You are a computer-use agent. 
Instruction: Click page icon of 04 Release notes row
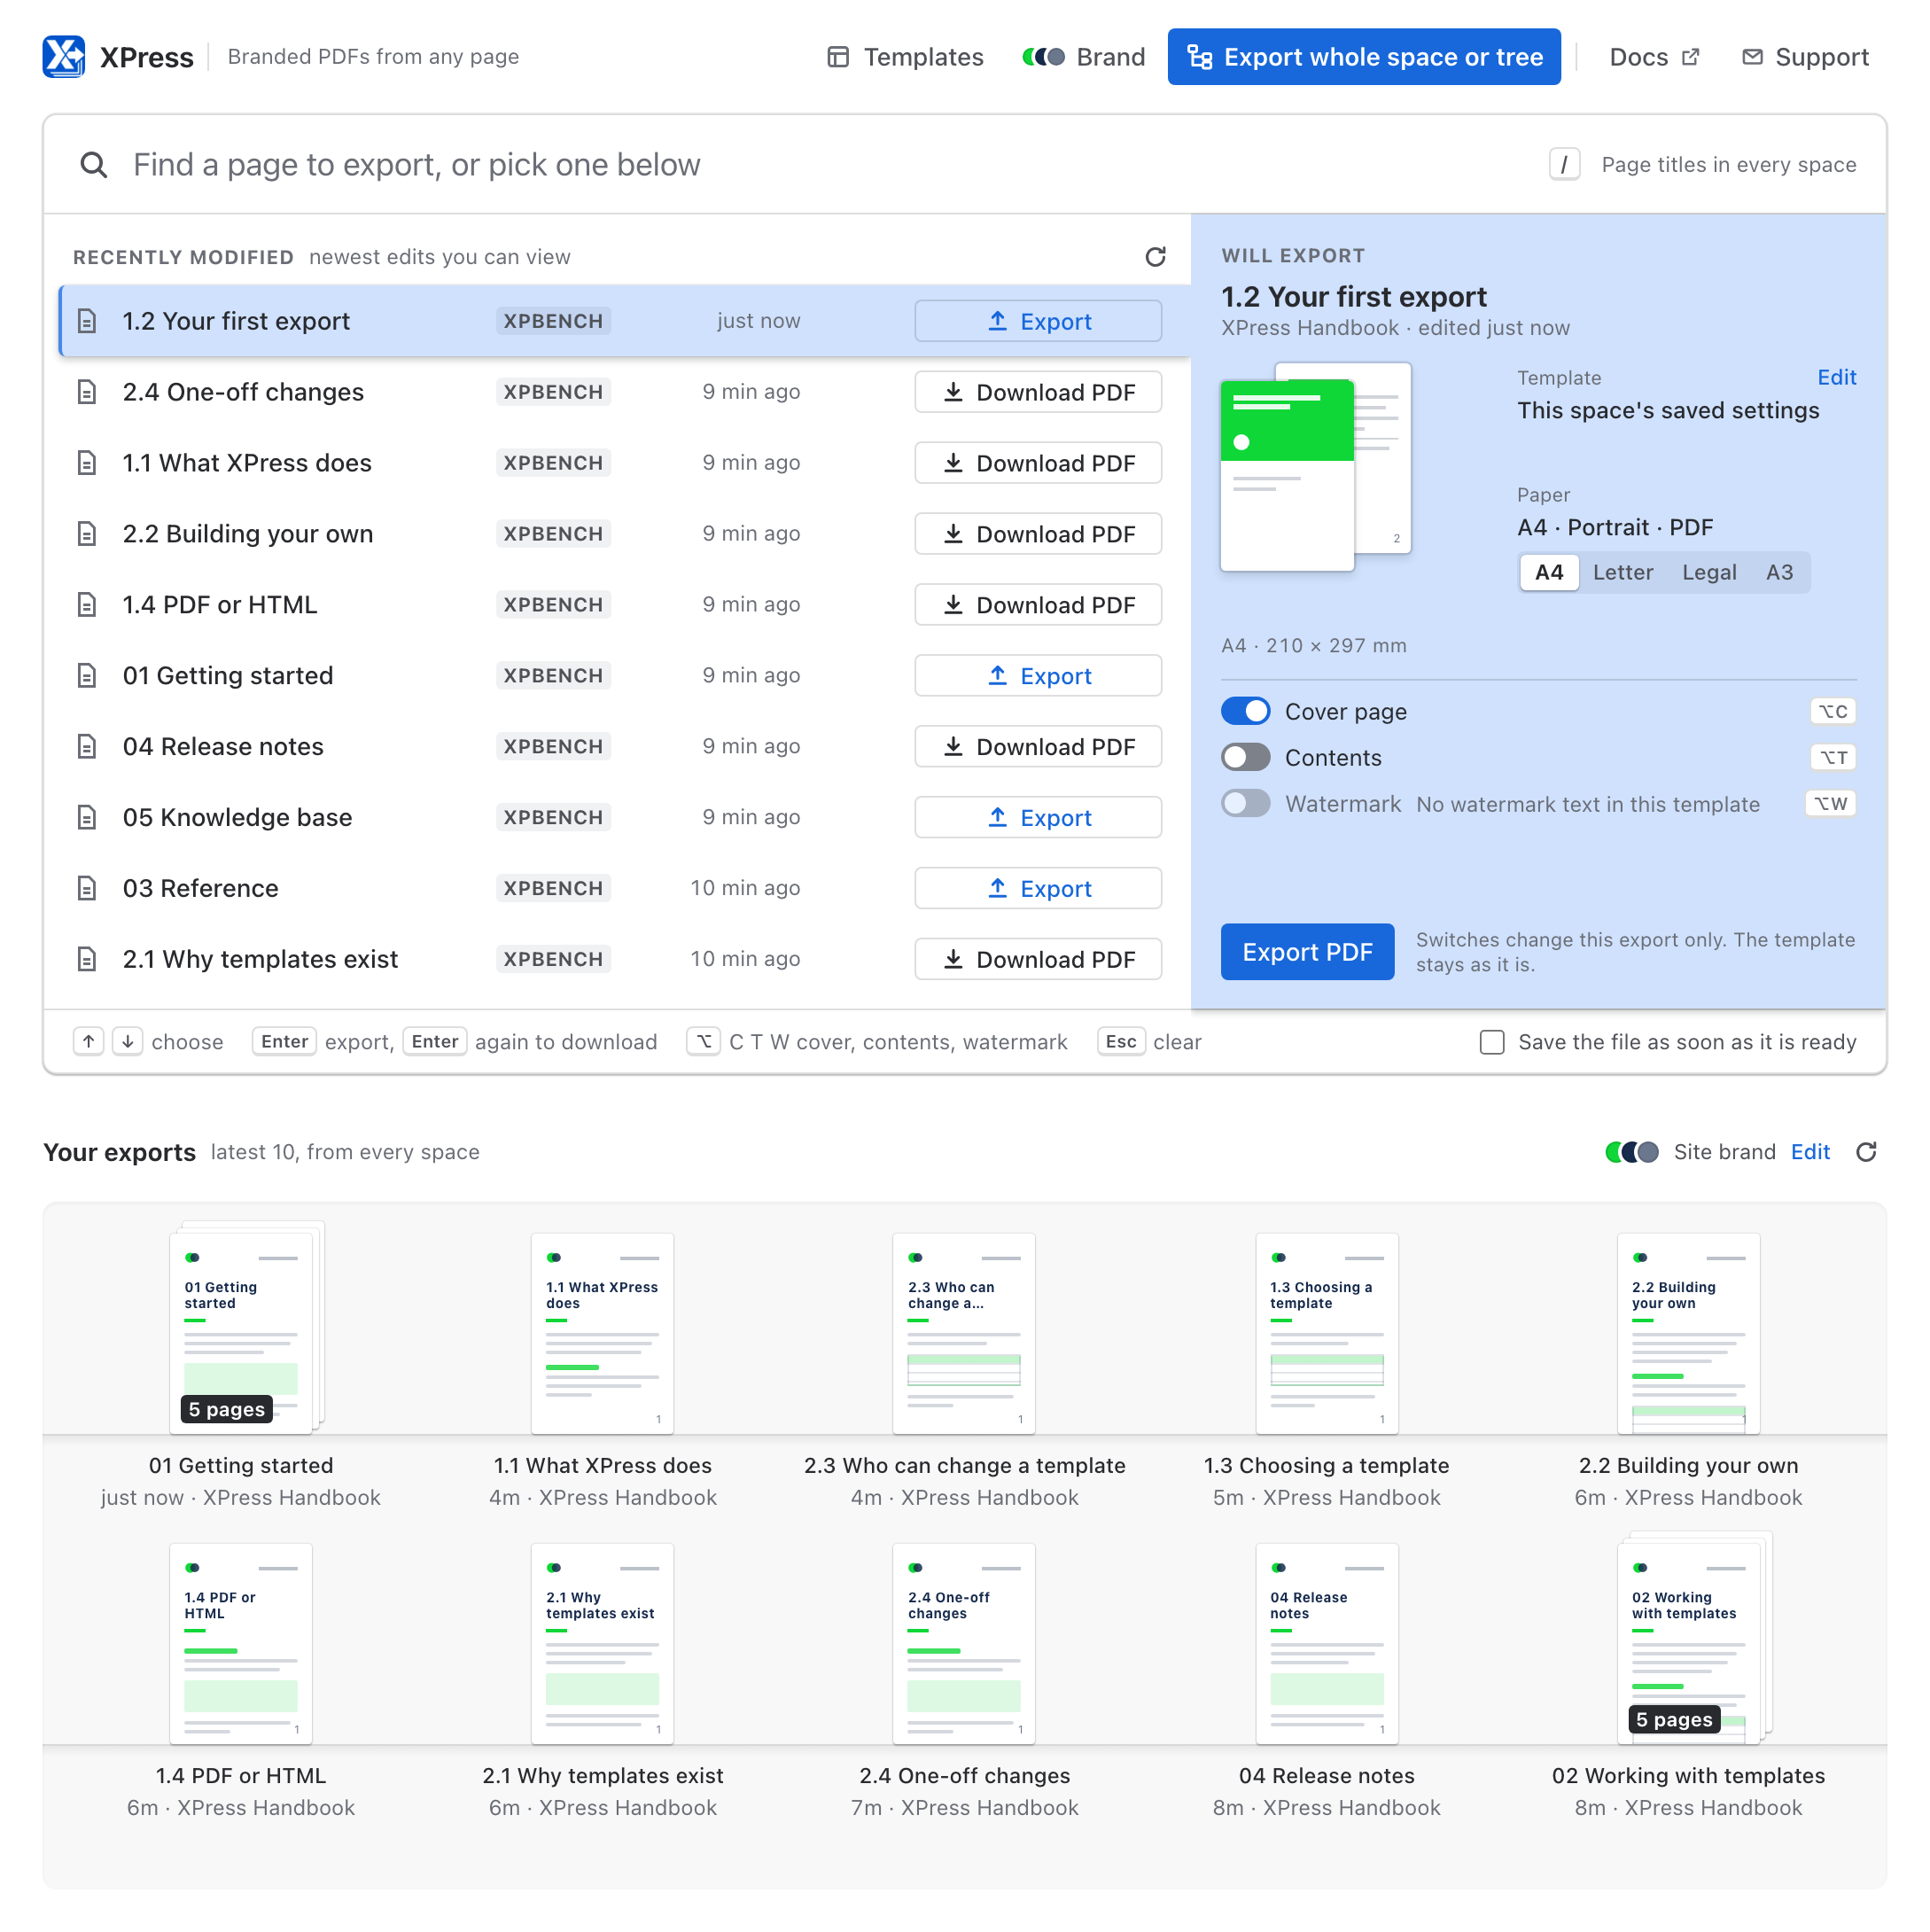coord(87,747)
